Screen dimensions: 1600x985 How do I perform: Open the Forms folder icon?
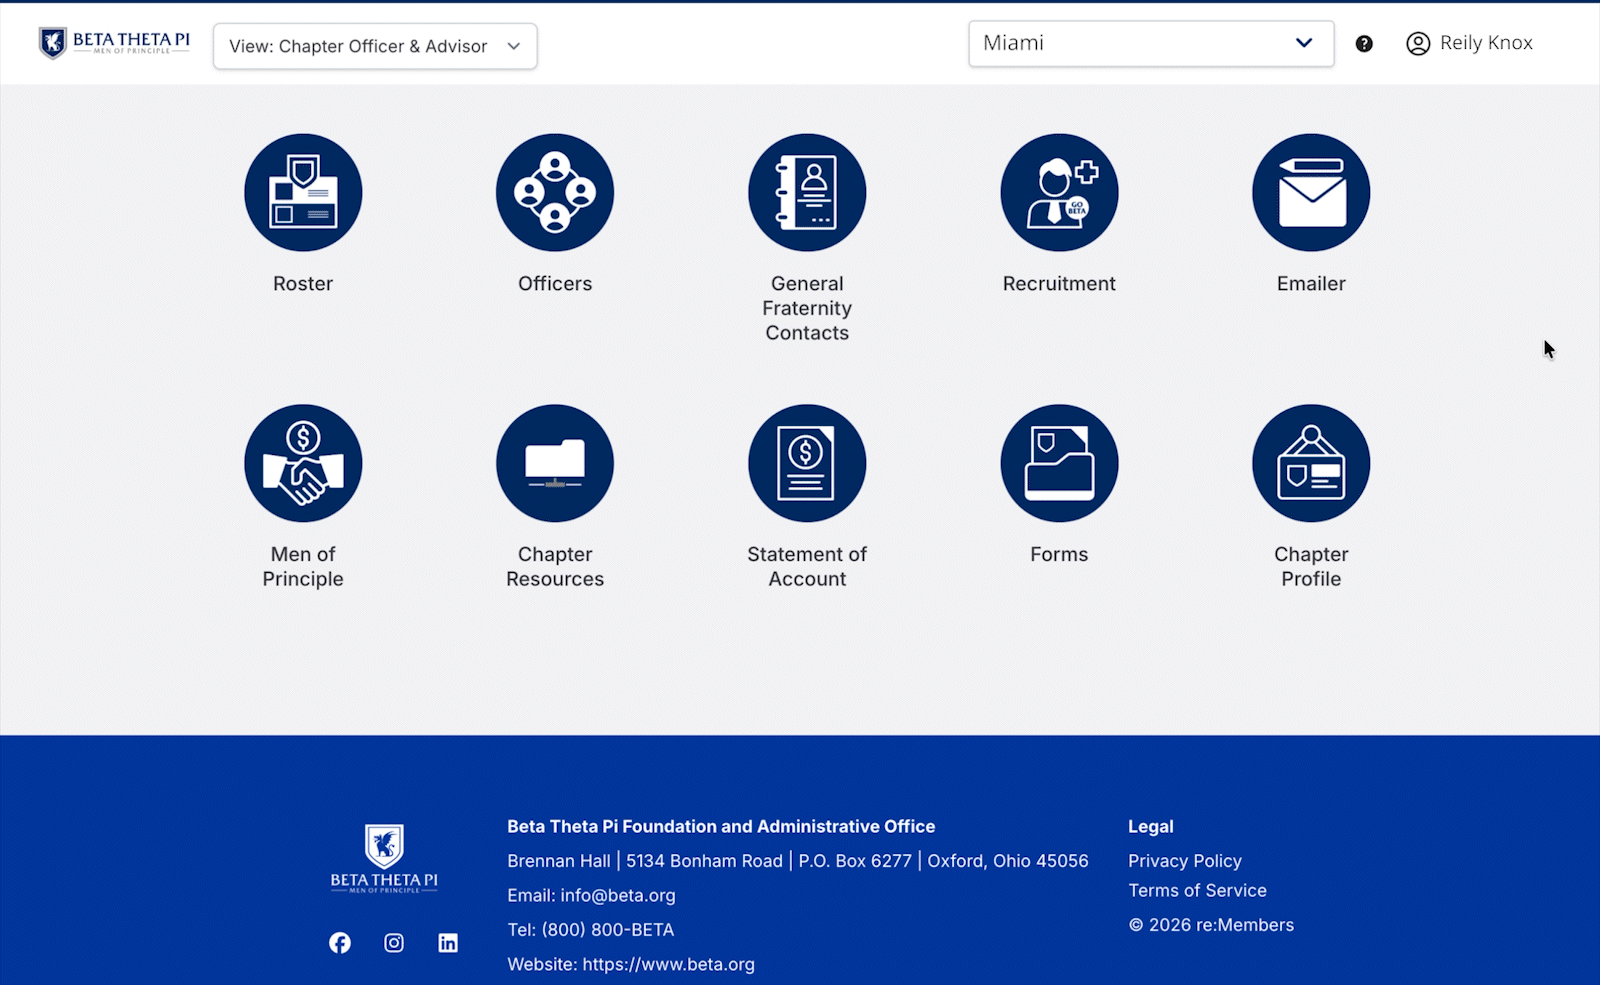tap(1059, 463)
